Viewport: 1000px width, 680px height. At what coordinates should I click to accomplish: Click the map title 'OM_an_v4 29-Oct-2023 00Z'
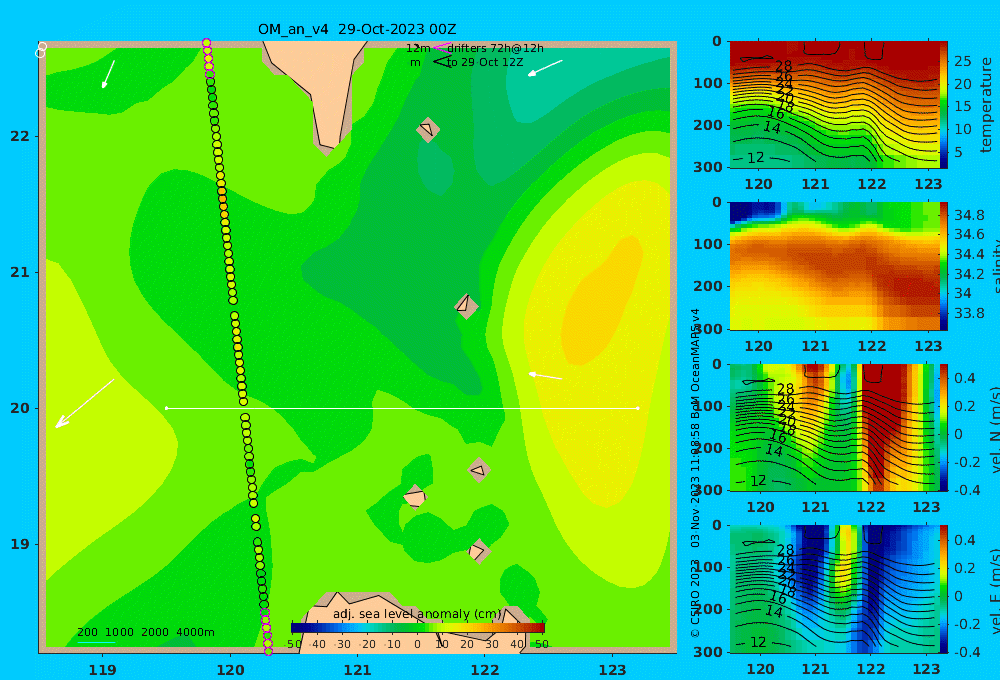[x=357, y=29]
